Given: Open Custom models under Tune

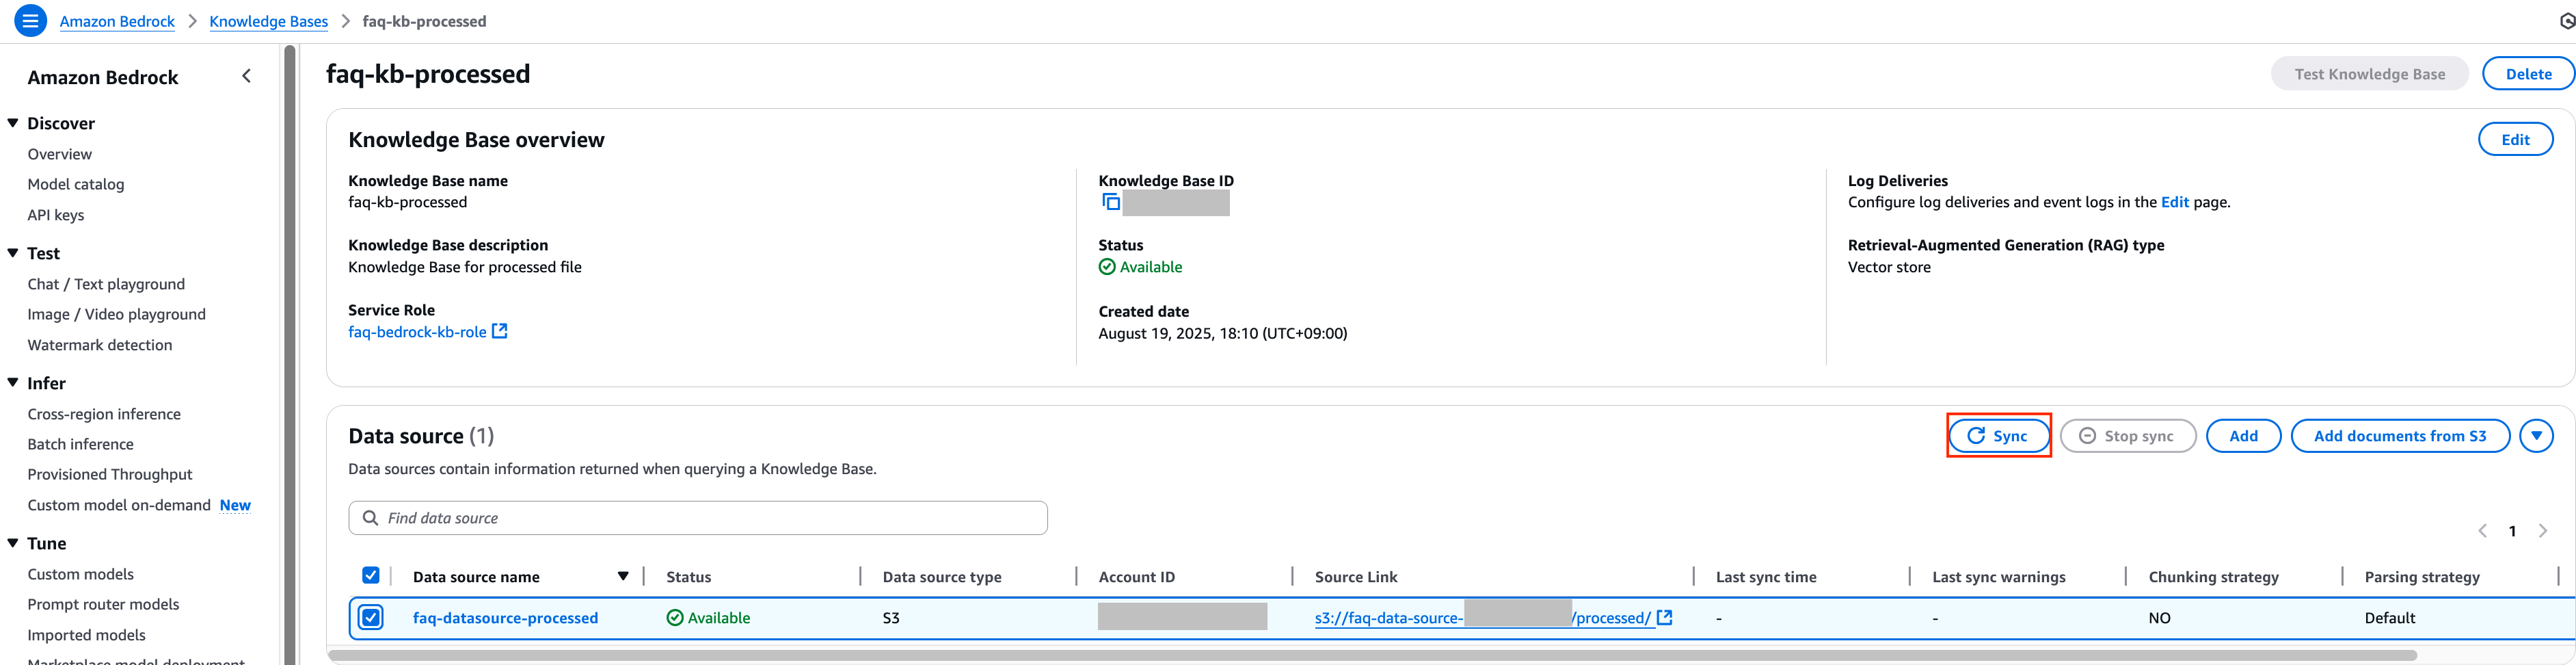Looking at the screenshot, I should (80, 574).
